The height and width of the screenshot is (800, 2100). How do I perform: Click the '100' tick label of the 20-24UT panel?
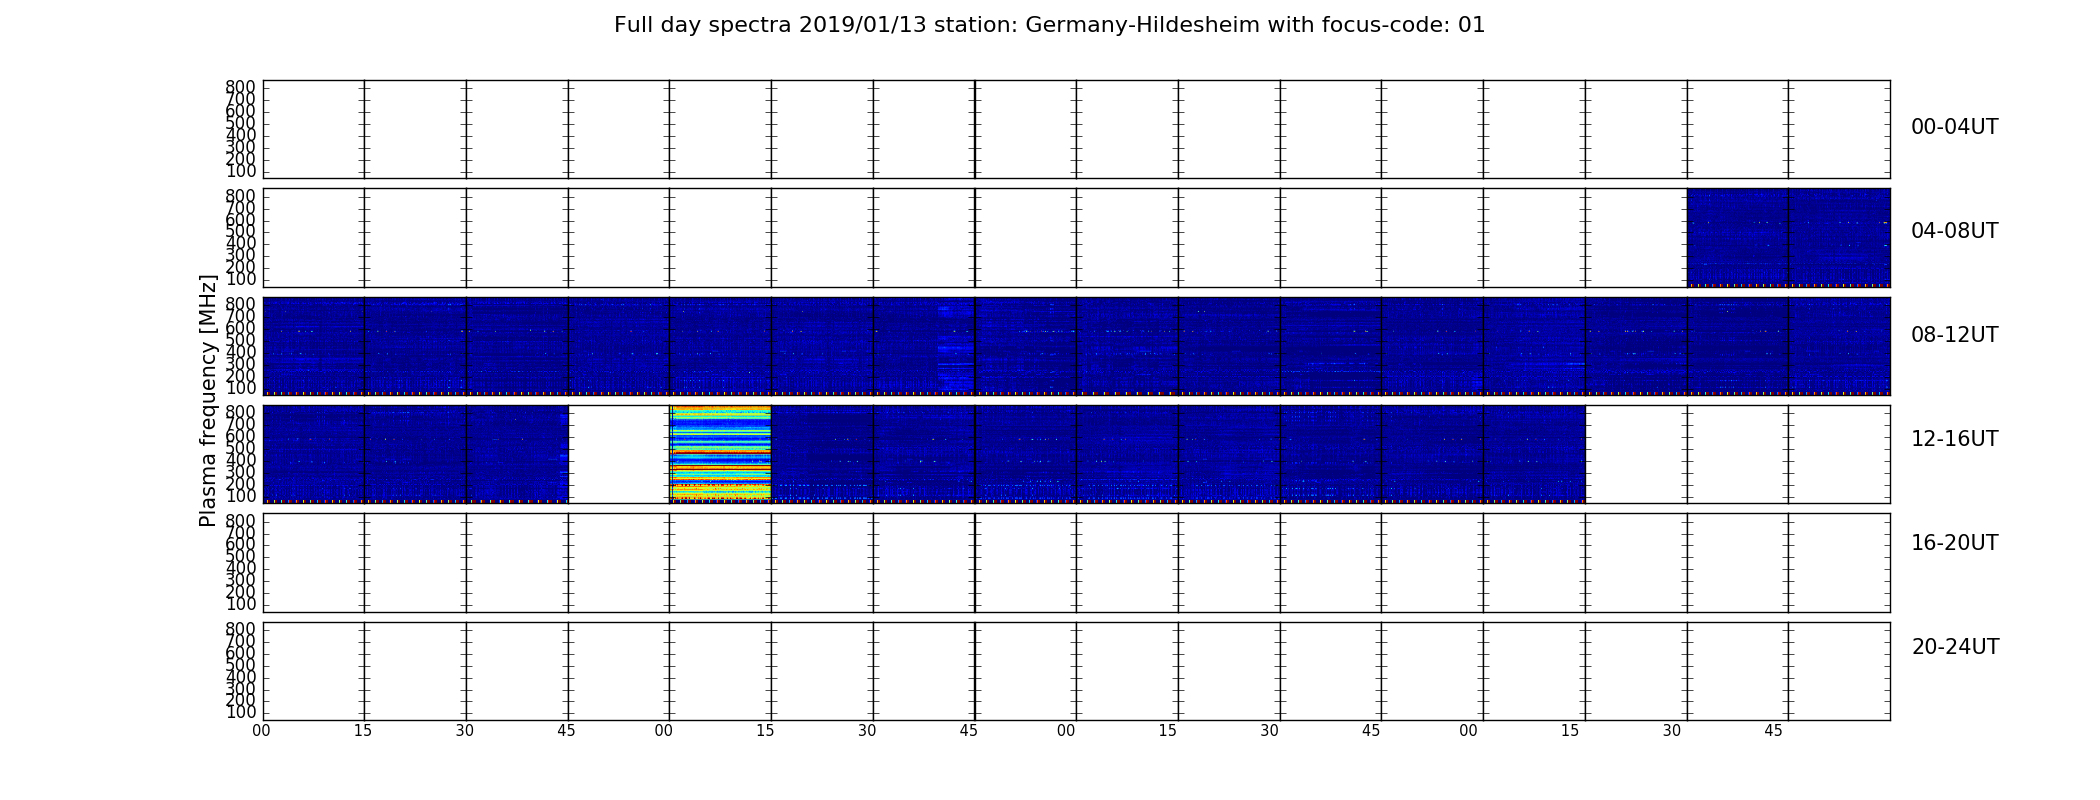click(240, 712)
